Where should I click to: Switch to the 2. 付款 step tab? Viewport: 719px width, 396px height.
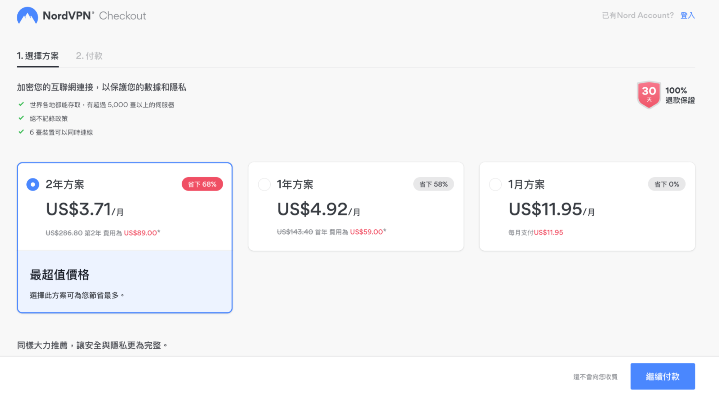pos(89,56)
